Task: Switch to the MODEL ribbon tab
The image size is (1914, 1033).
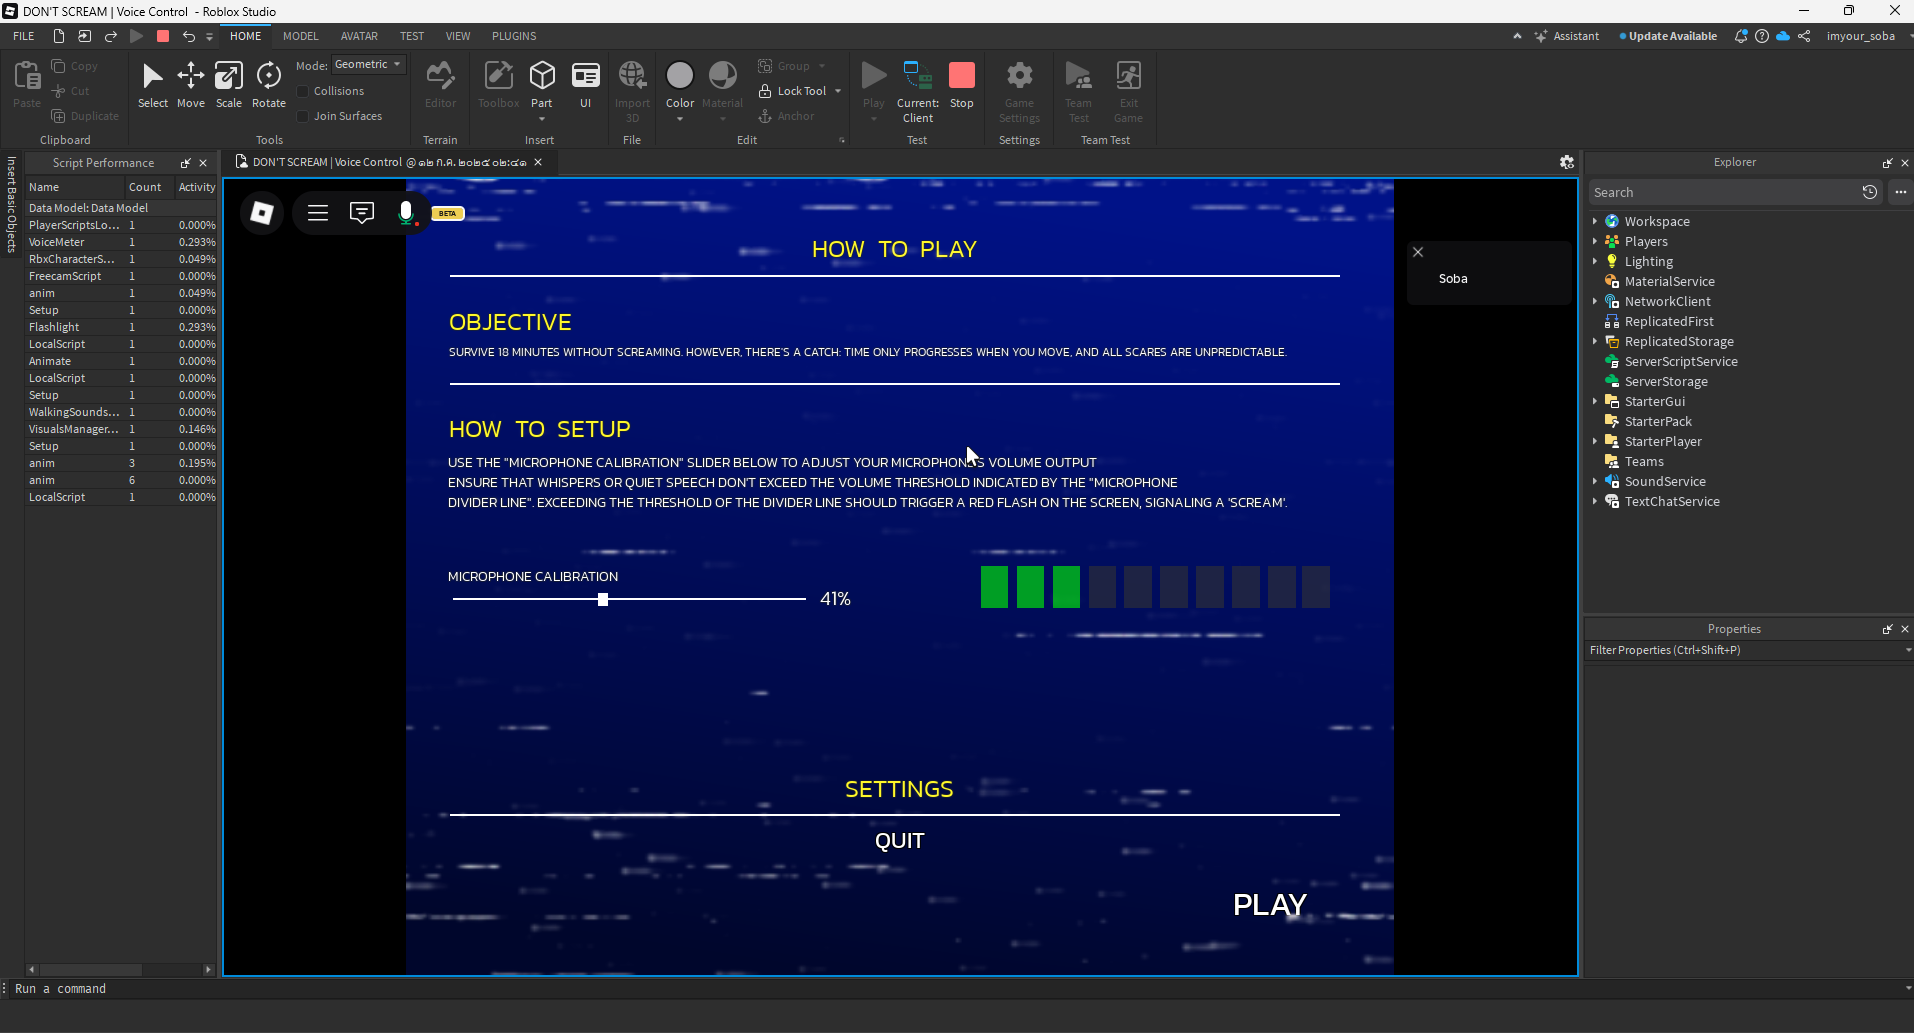Action: 300,36
